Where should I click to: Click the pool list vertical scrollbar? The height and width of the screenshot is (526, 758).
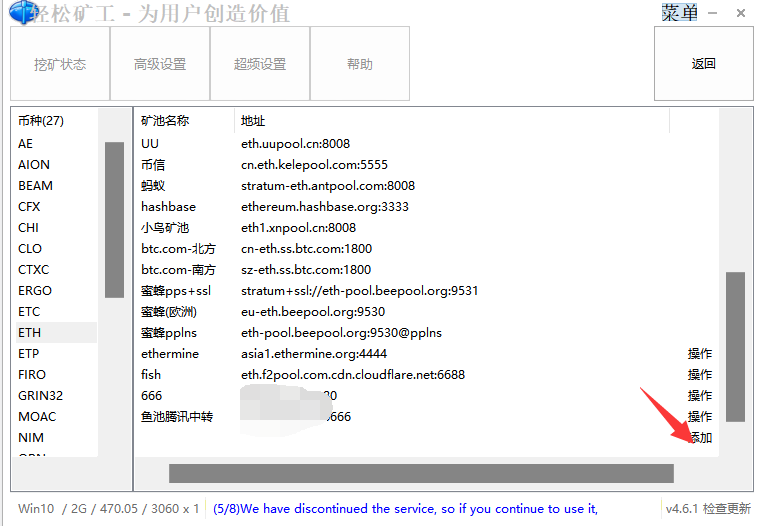(735, 347)
